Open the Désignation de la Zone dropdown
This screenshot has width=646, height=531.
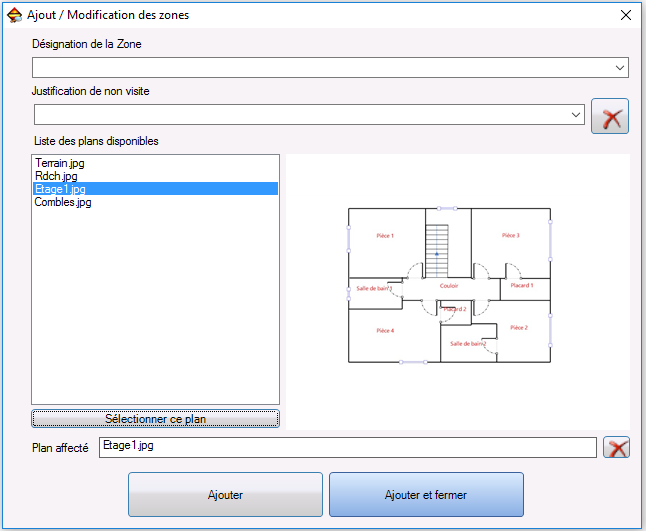pos(620,68)
